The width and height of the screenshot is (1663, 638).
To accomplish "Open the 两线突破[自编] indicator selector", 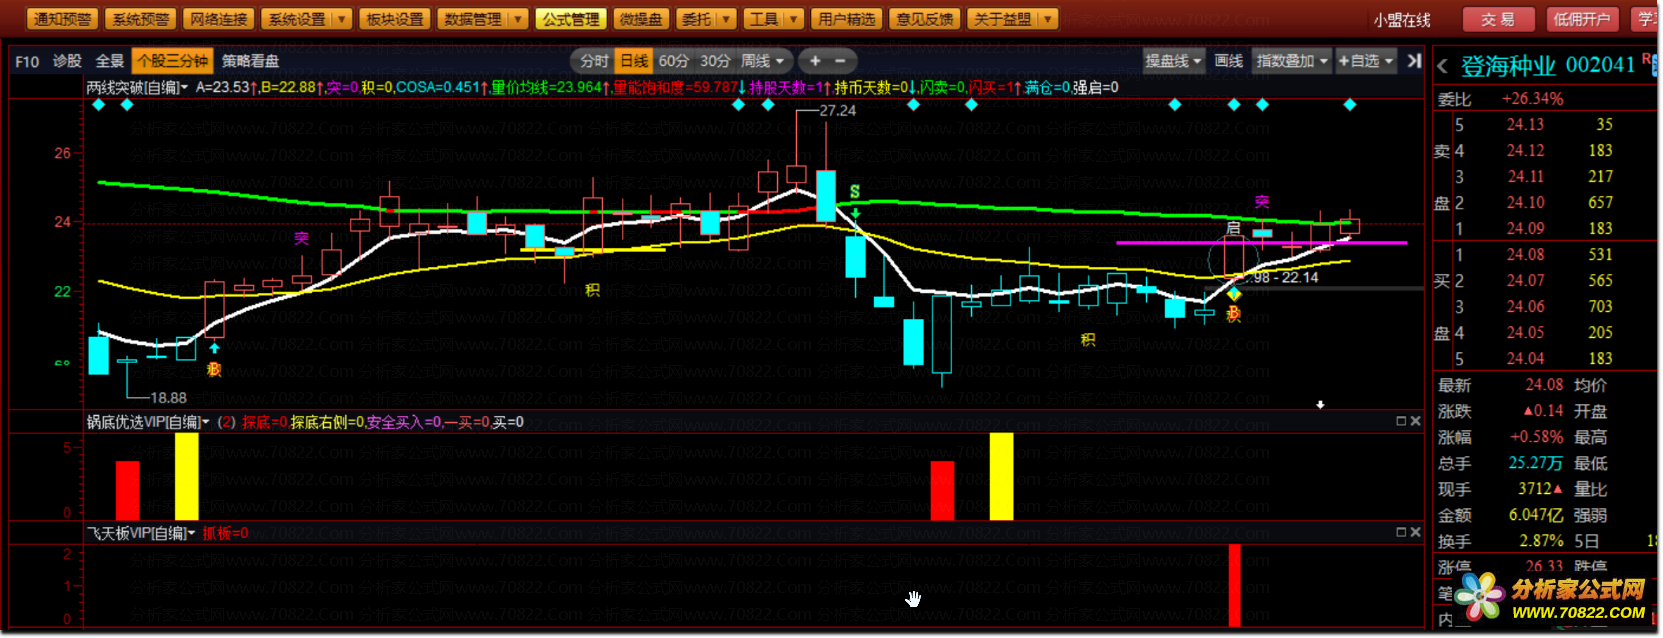I will click(137, 87).
